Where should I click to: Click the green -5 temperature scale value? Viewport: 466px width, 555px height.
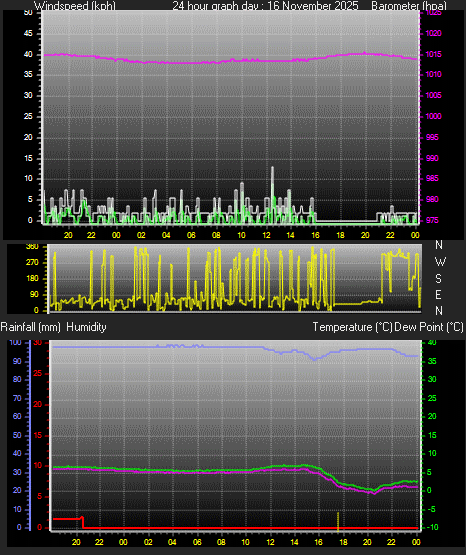[432, 509]
